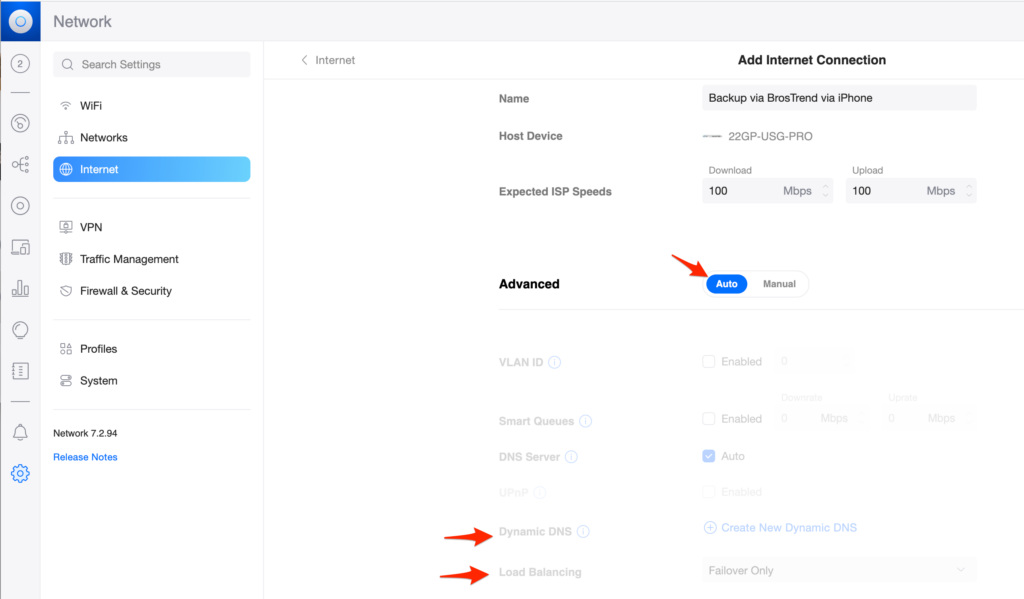
Task: Adjust the Download speed stepper arrows
Action: (825, 191)
